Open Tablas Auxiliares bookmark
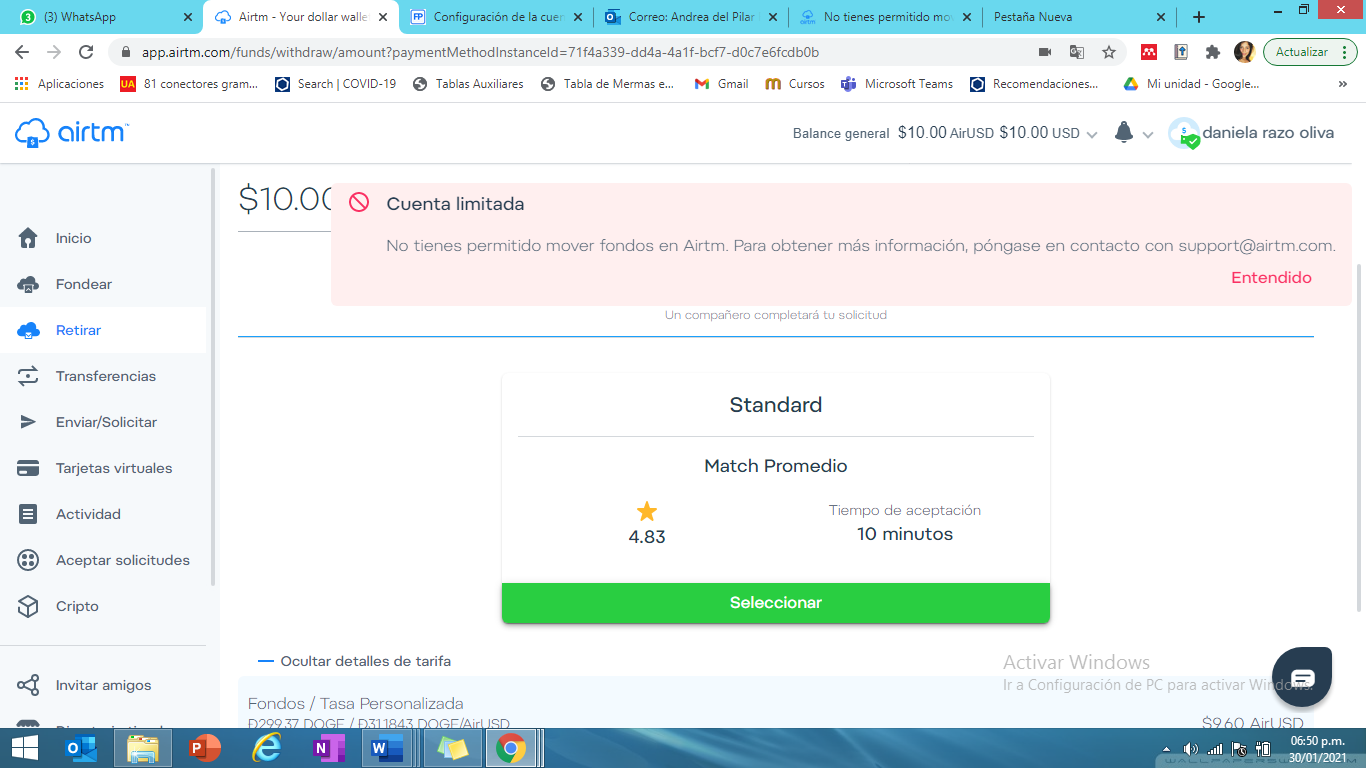 [x=467, y=84]
